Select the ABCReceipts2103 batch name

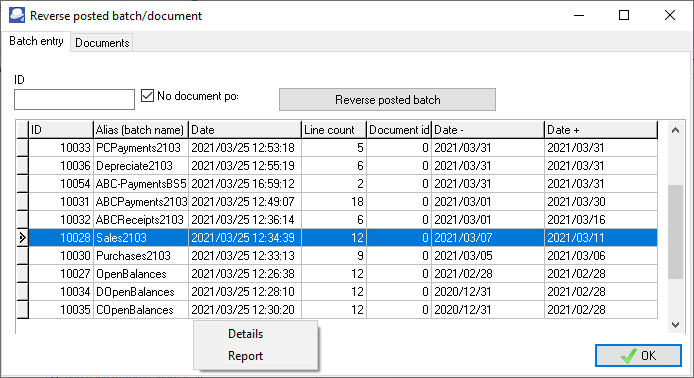click(141, 220)
